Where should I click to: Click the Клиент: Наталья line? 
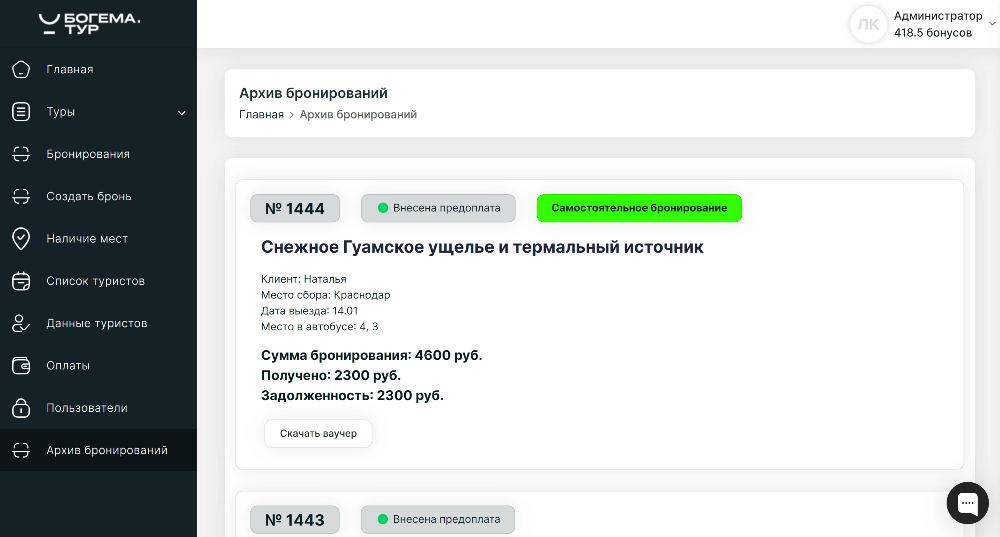pyautogui.click(x=304, y=279)
